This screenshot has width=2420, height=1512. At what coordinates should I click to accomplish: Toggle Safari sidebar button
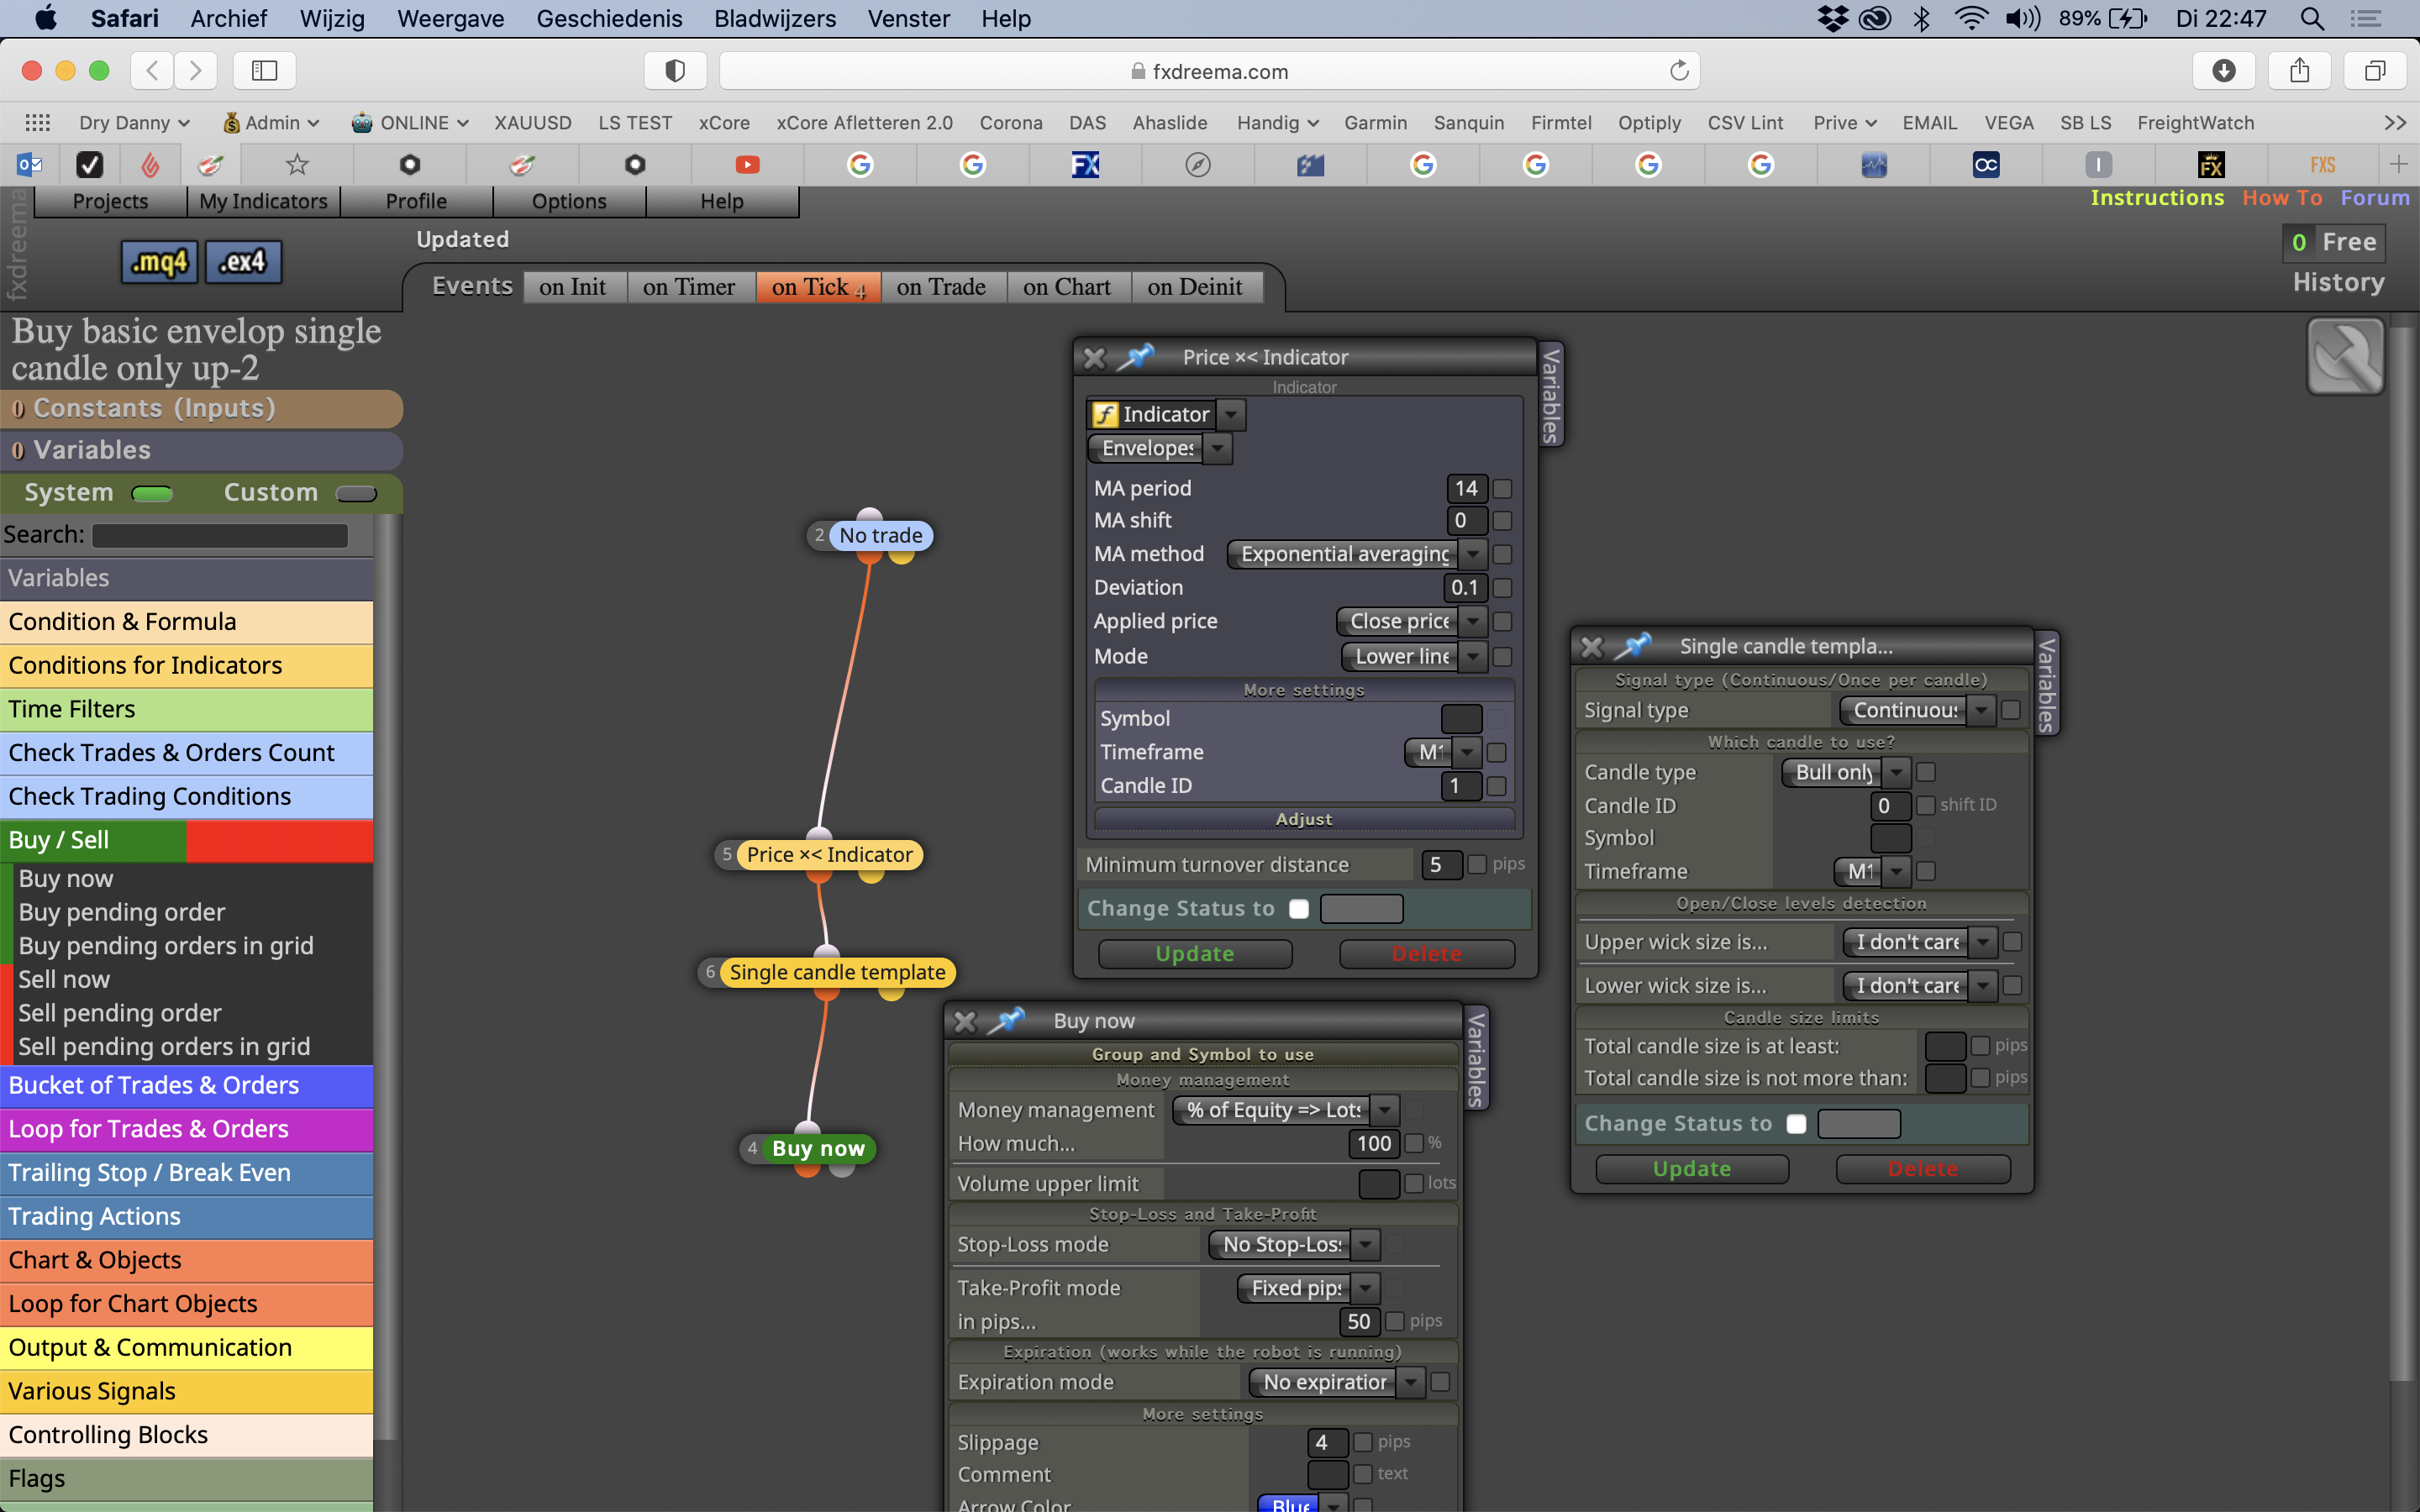coord(264,70)
